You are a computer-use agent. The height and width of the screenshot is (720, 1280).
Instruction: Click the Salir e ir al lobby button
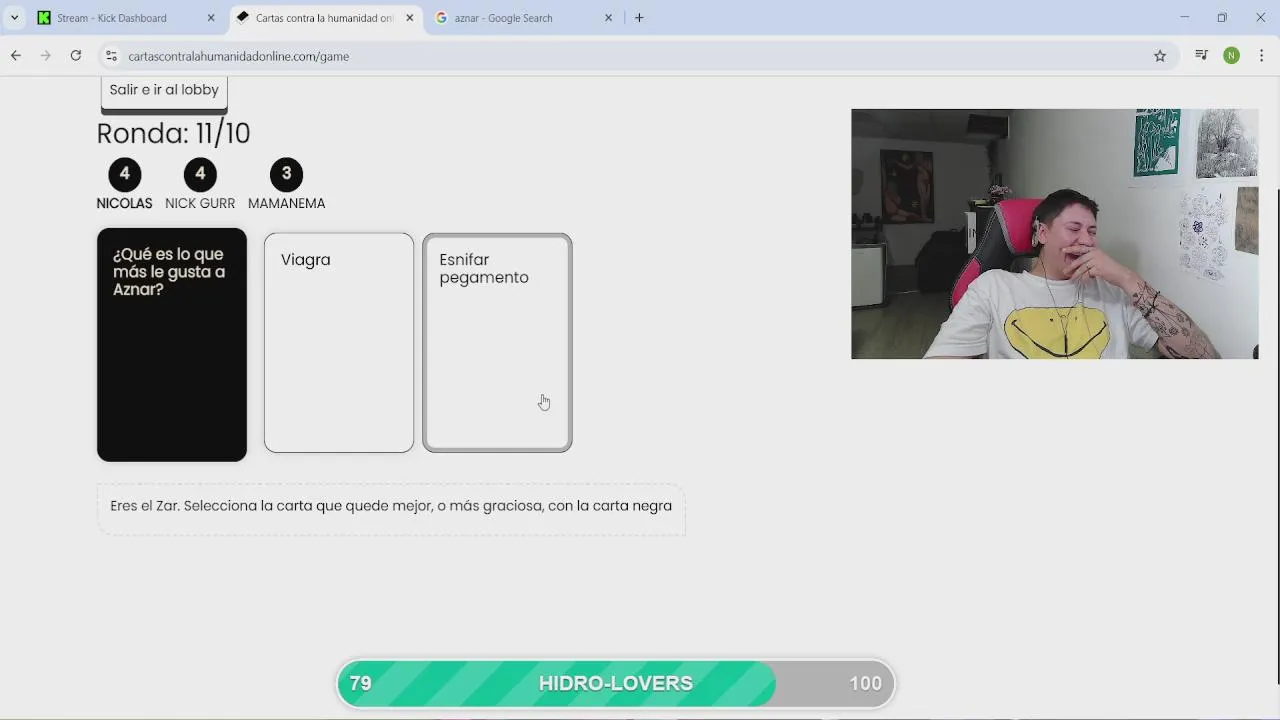click(164, 91)
